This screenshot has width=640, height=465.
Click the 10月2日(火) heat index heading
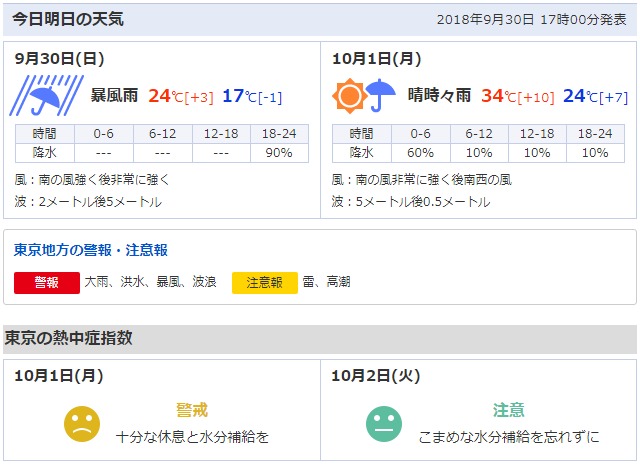click(x=377, y=376)
